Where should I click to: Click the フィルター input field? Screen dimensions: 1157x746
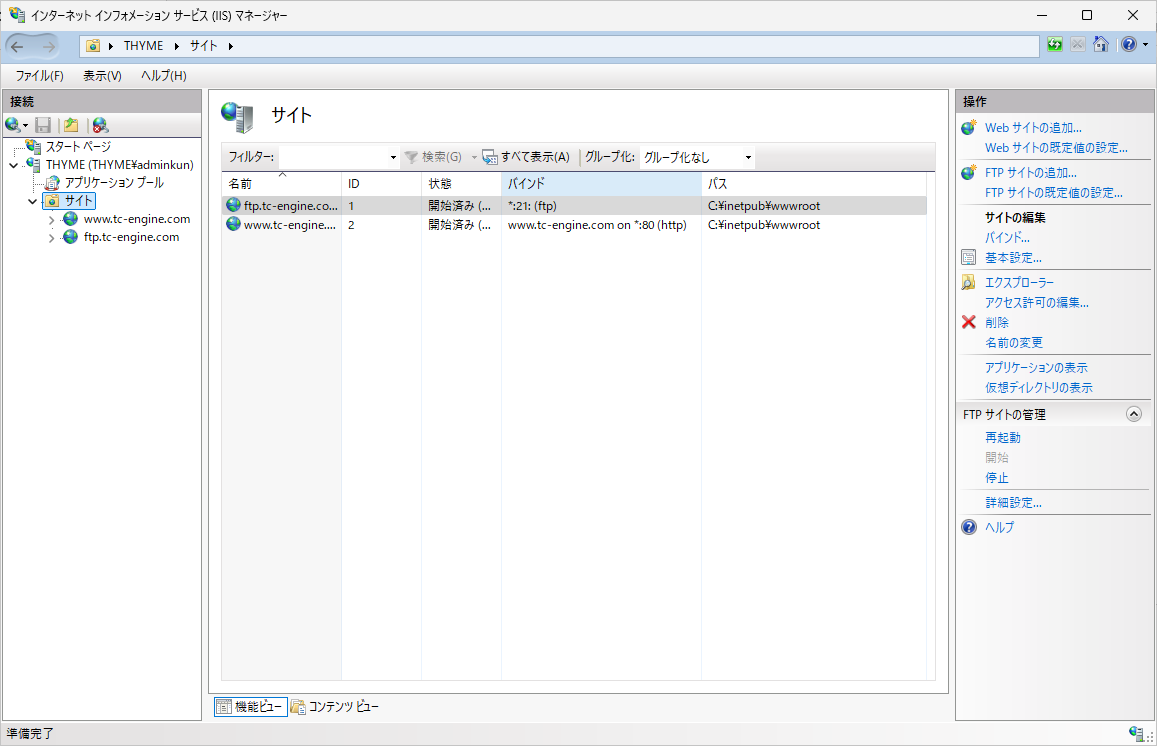click(333, 157)
